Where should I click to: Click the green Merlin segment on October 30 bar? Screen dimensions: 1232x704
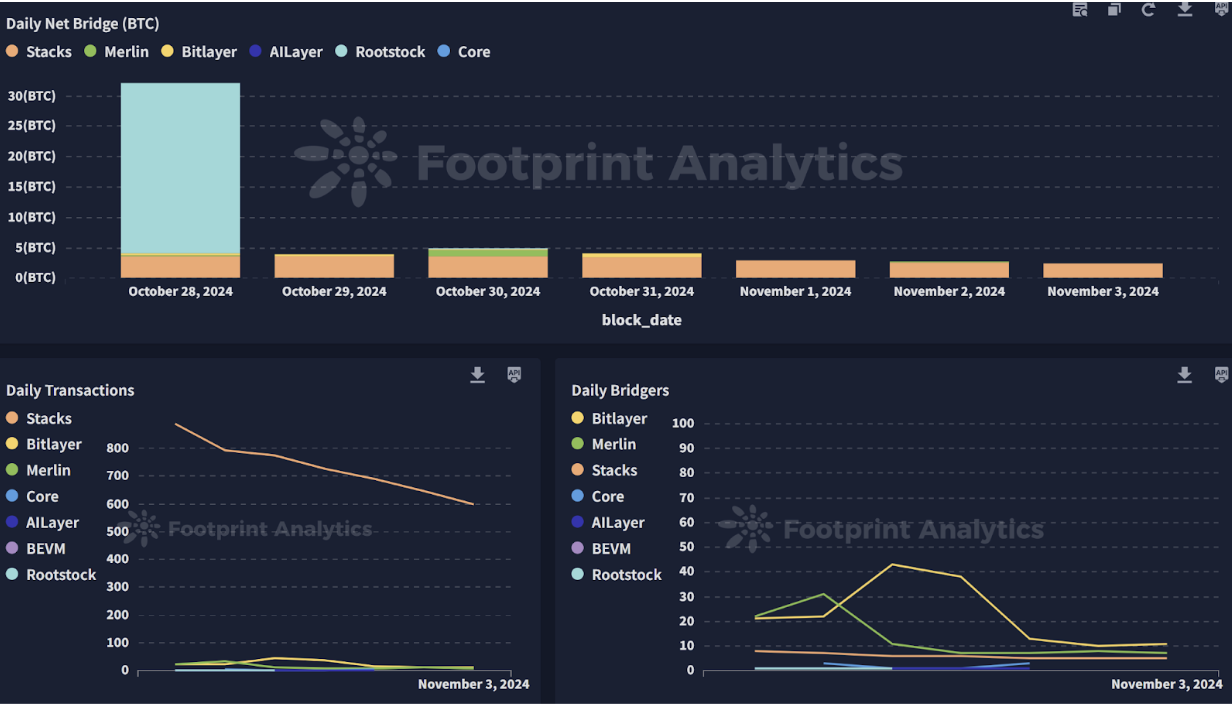click(x=488, y=253)
